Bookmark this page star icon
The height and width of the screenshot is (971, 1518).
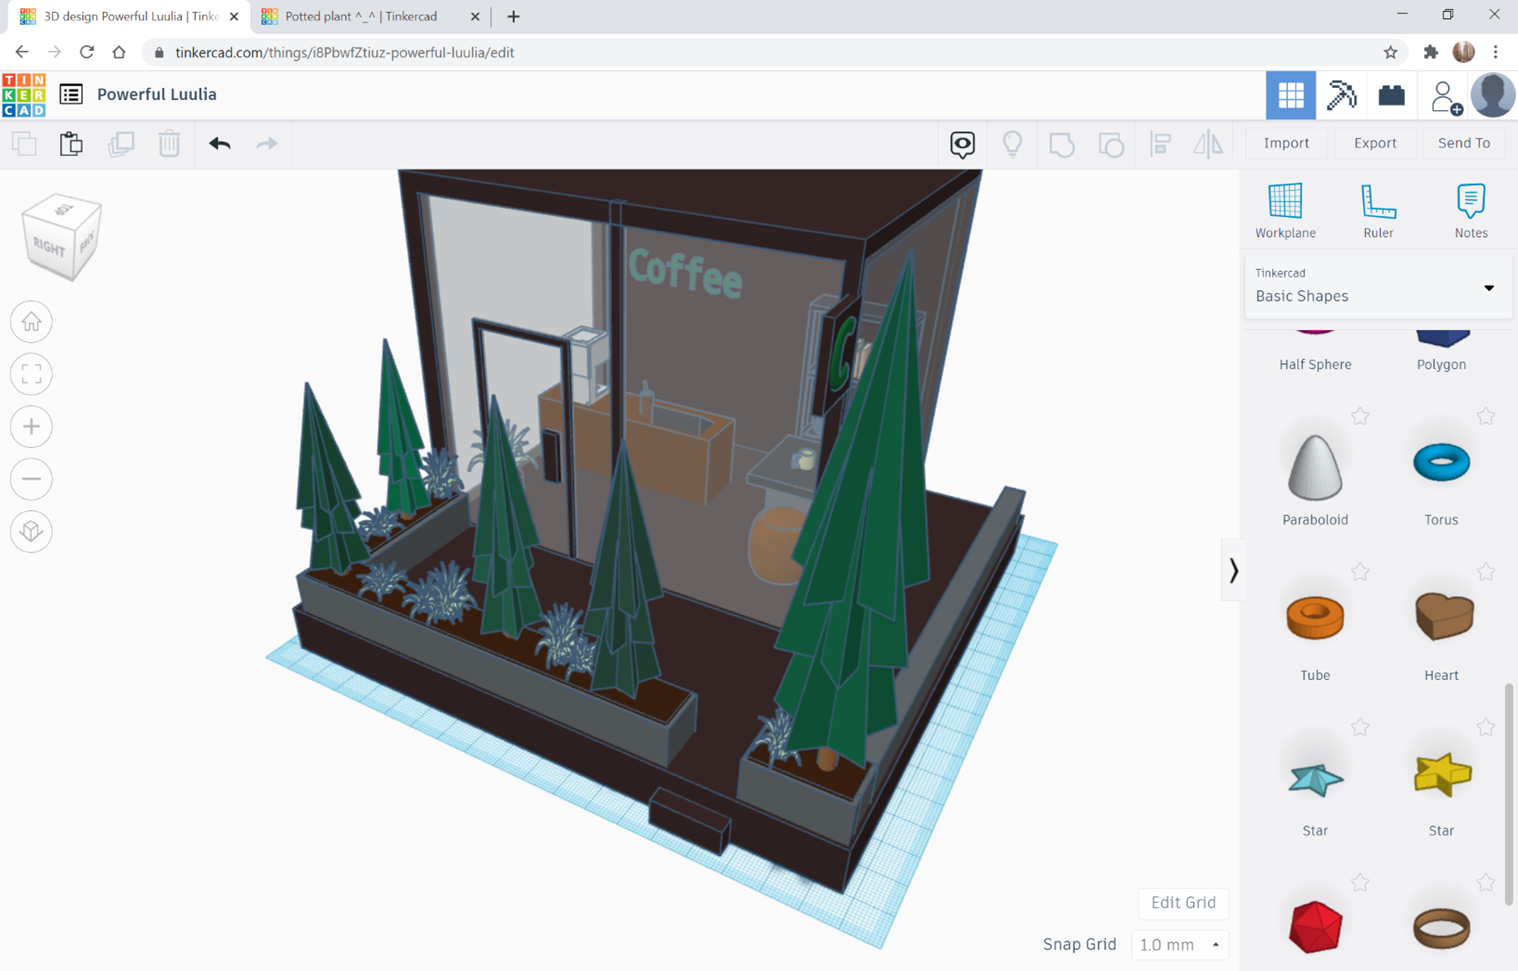pyautogui.click(x=1390, y=52)
